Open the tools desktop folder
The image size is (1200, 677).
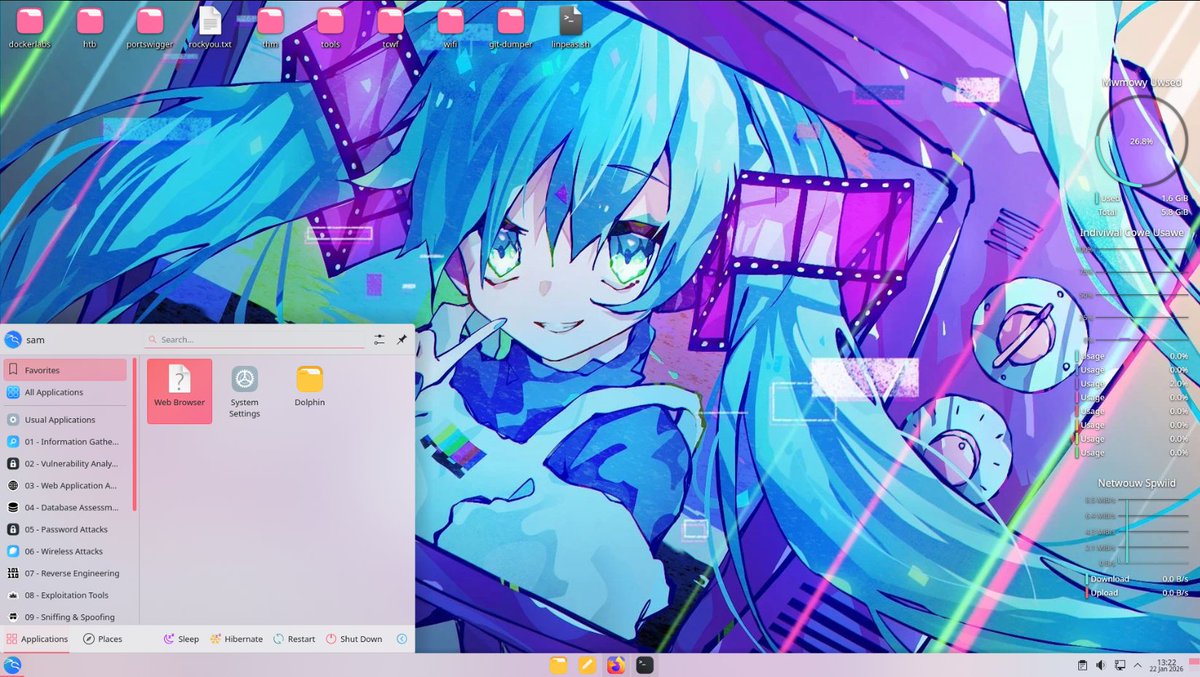[330, 27]
